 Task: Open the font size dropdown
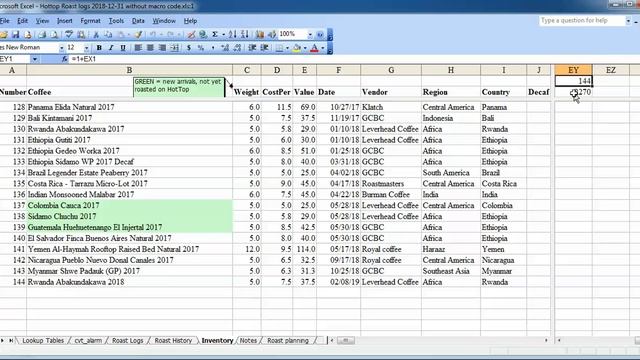point(87,48)
